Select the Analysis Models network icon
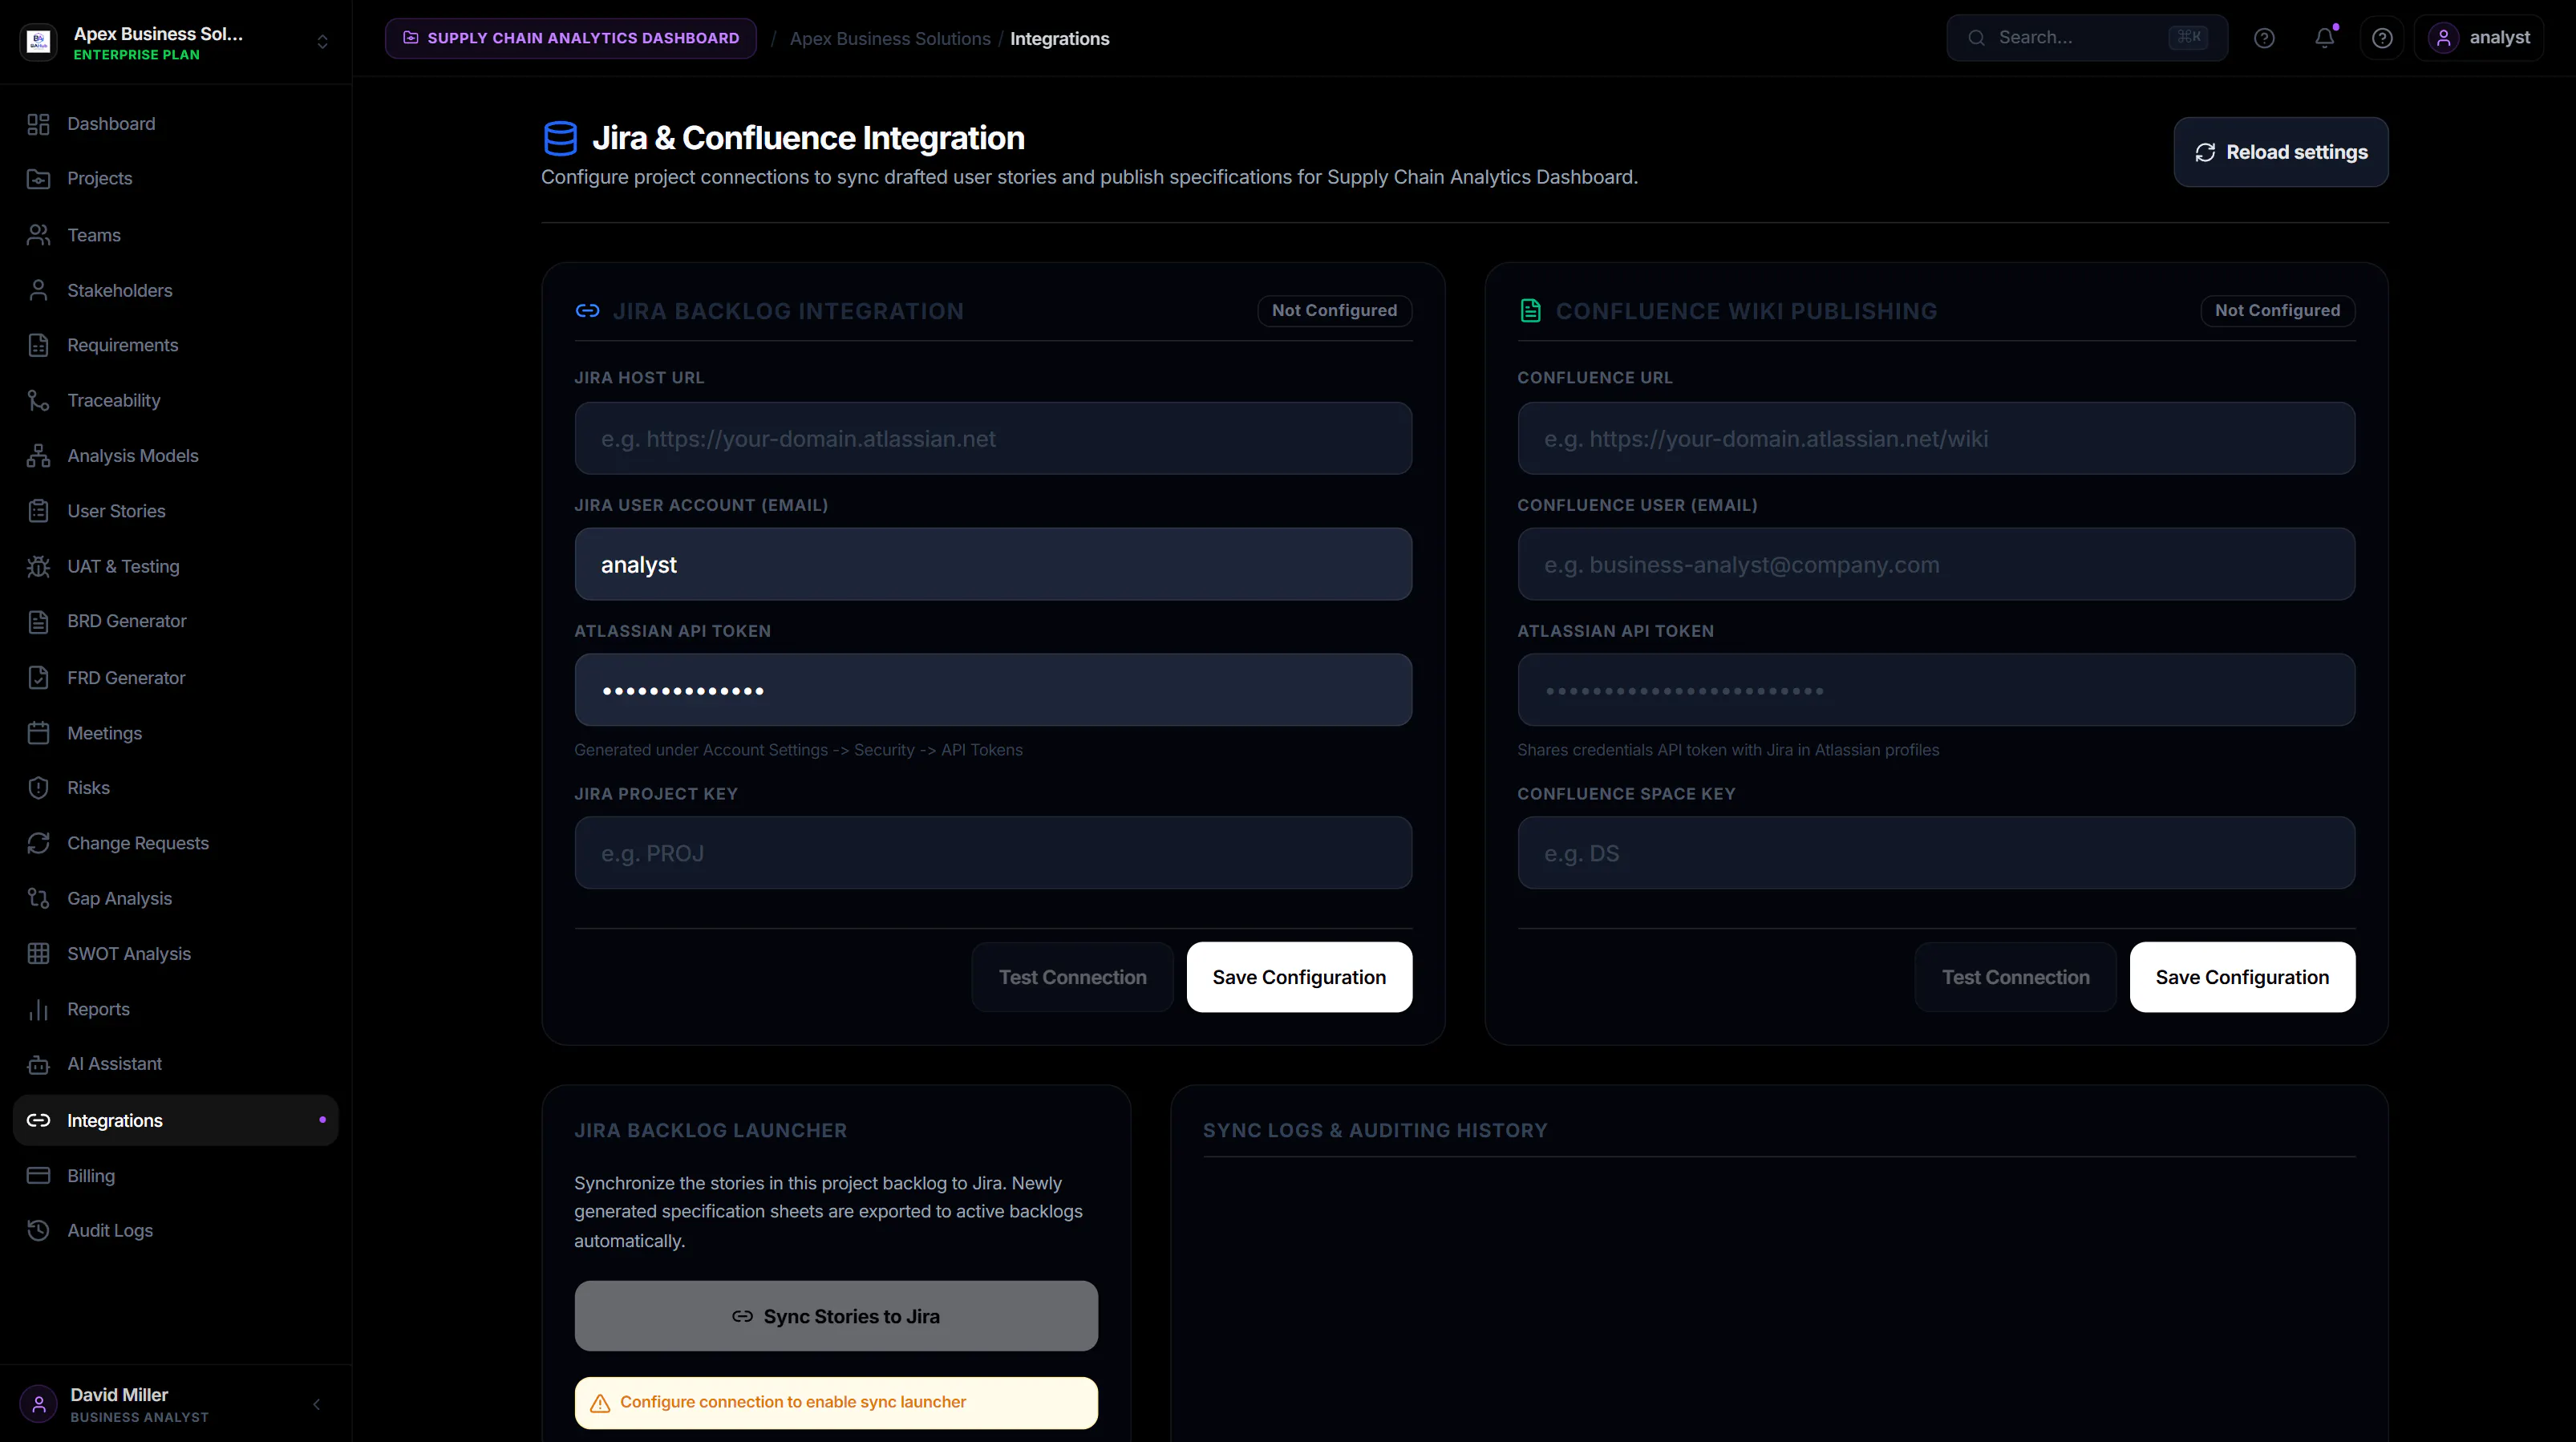 click(38, 456)
